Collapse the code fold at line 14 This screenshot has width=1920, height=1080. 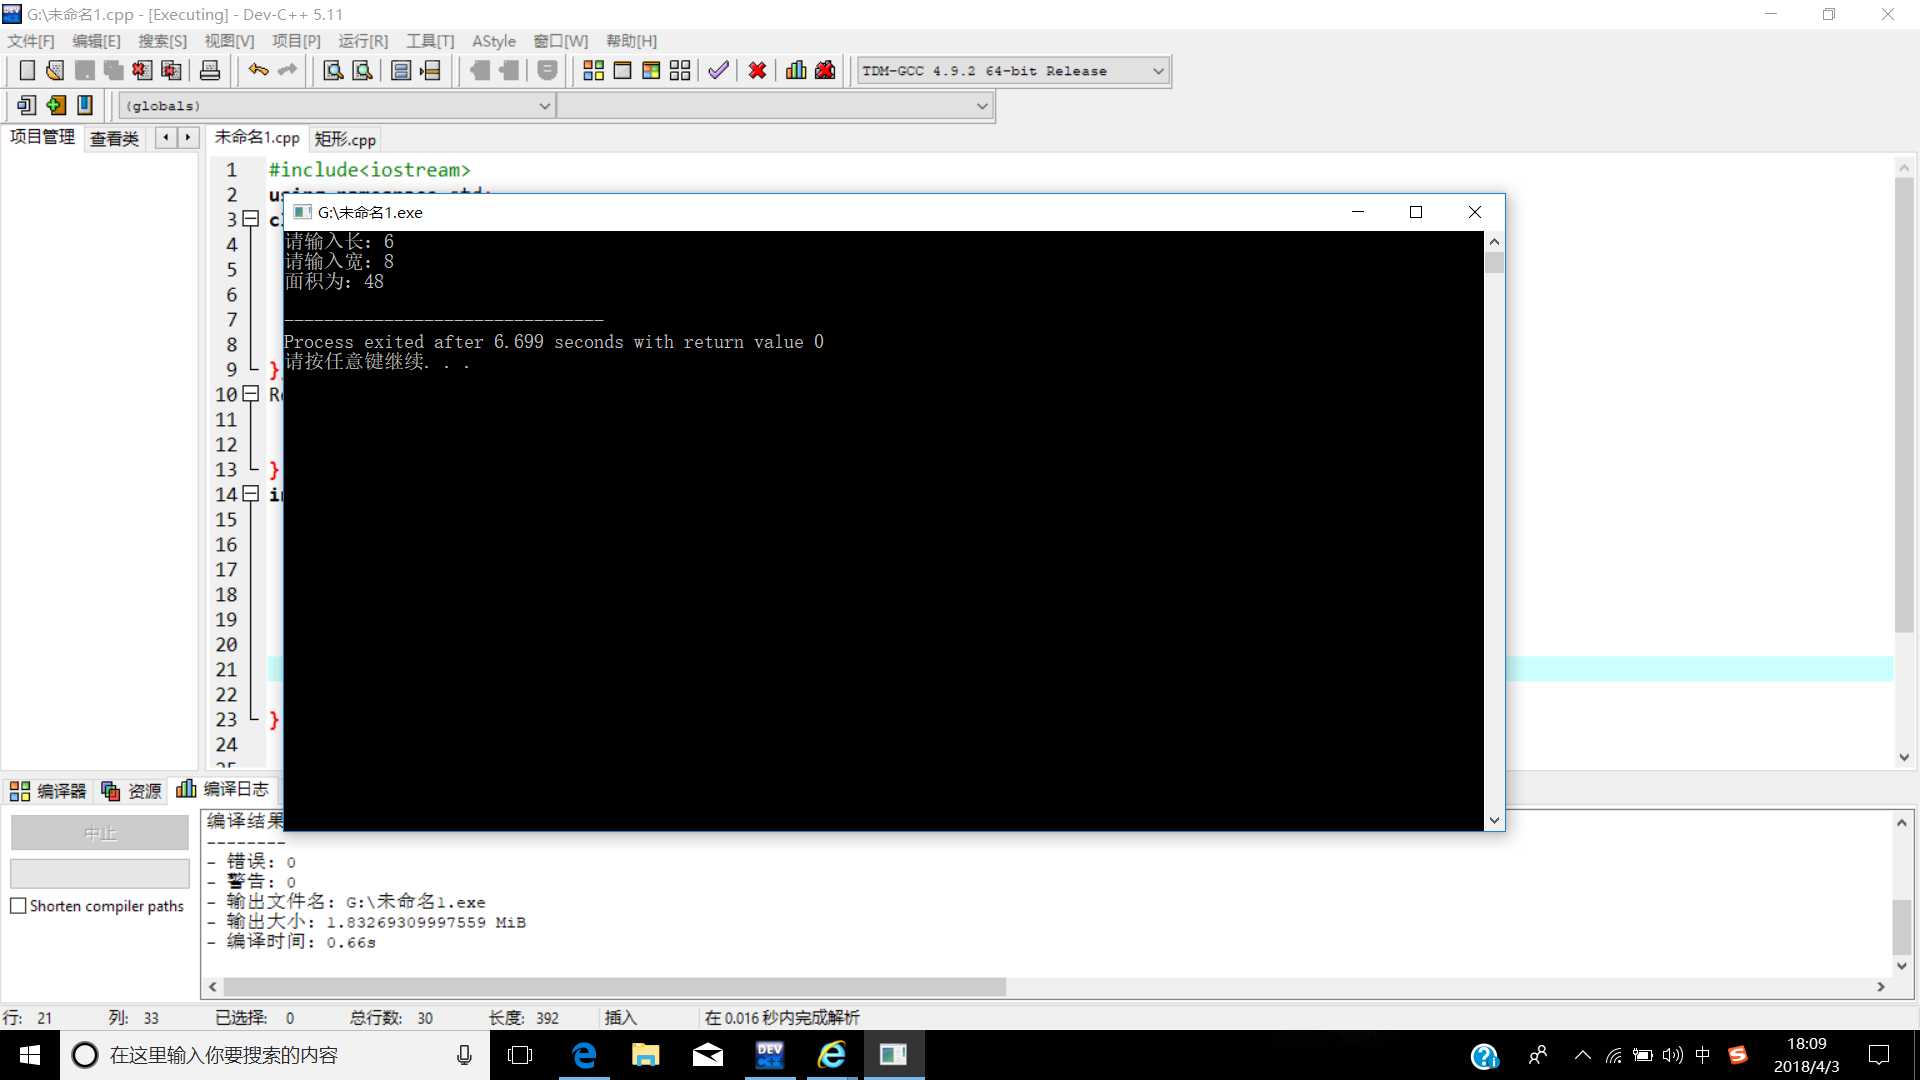[251, 494]
